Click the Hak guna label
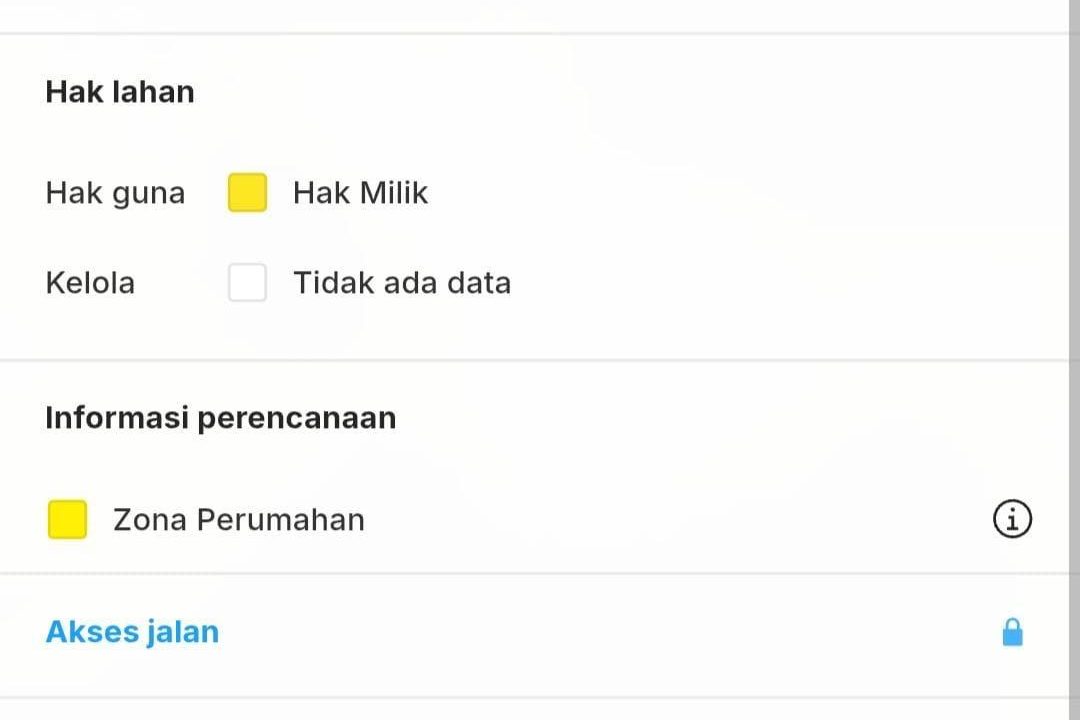Viewport: 1080px width, 720px height. click(x=115, y=193)
